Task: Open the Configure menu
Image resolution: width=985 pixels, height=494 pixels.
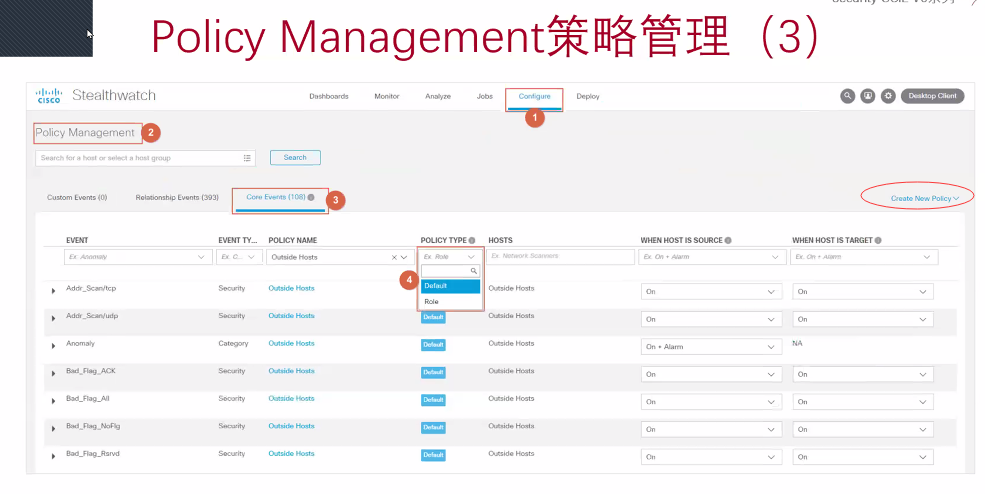Action: click(x=535, y=96)
